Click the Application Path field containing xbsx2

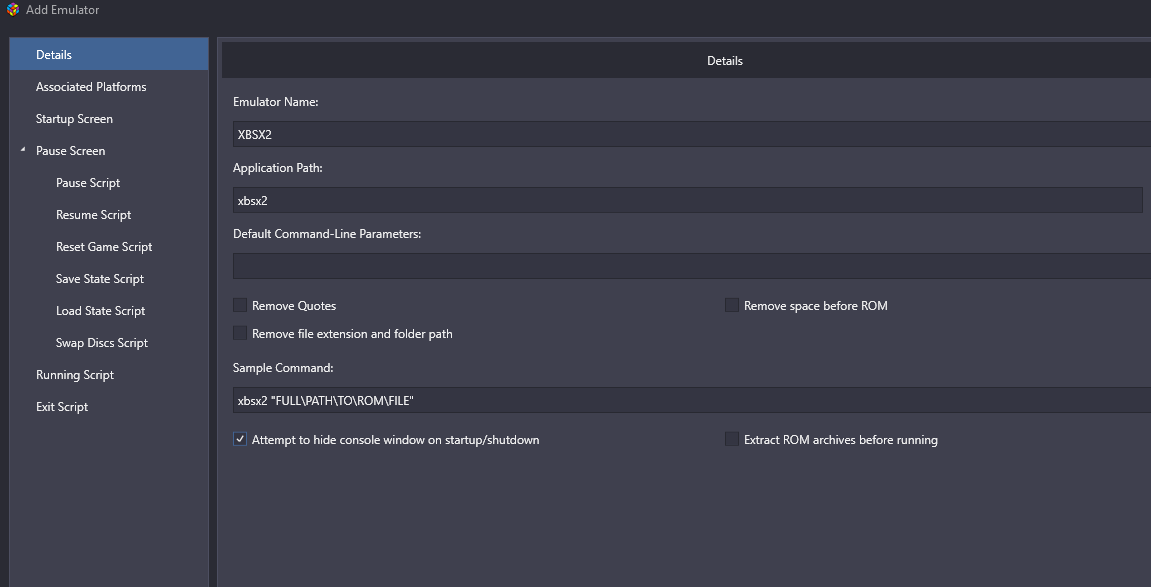click(x=687, y=200)
